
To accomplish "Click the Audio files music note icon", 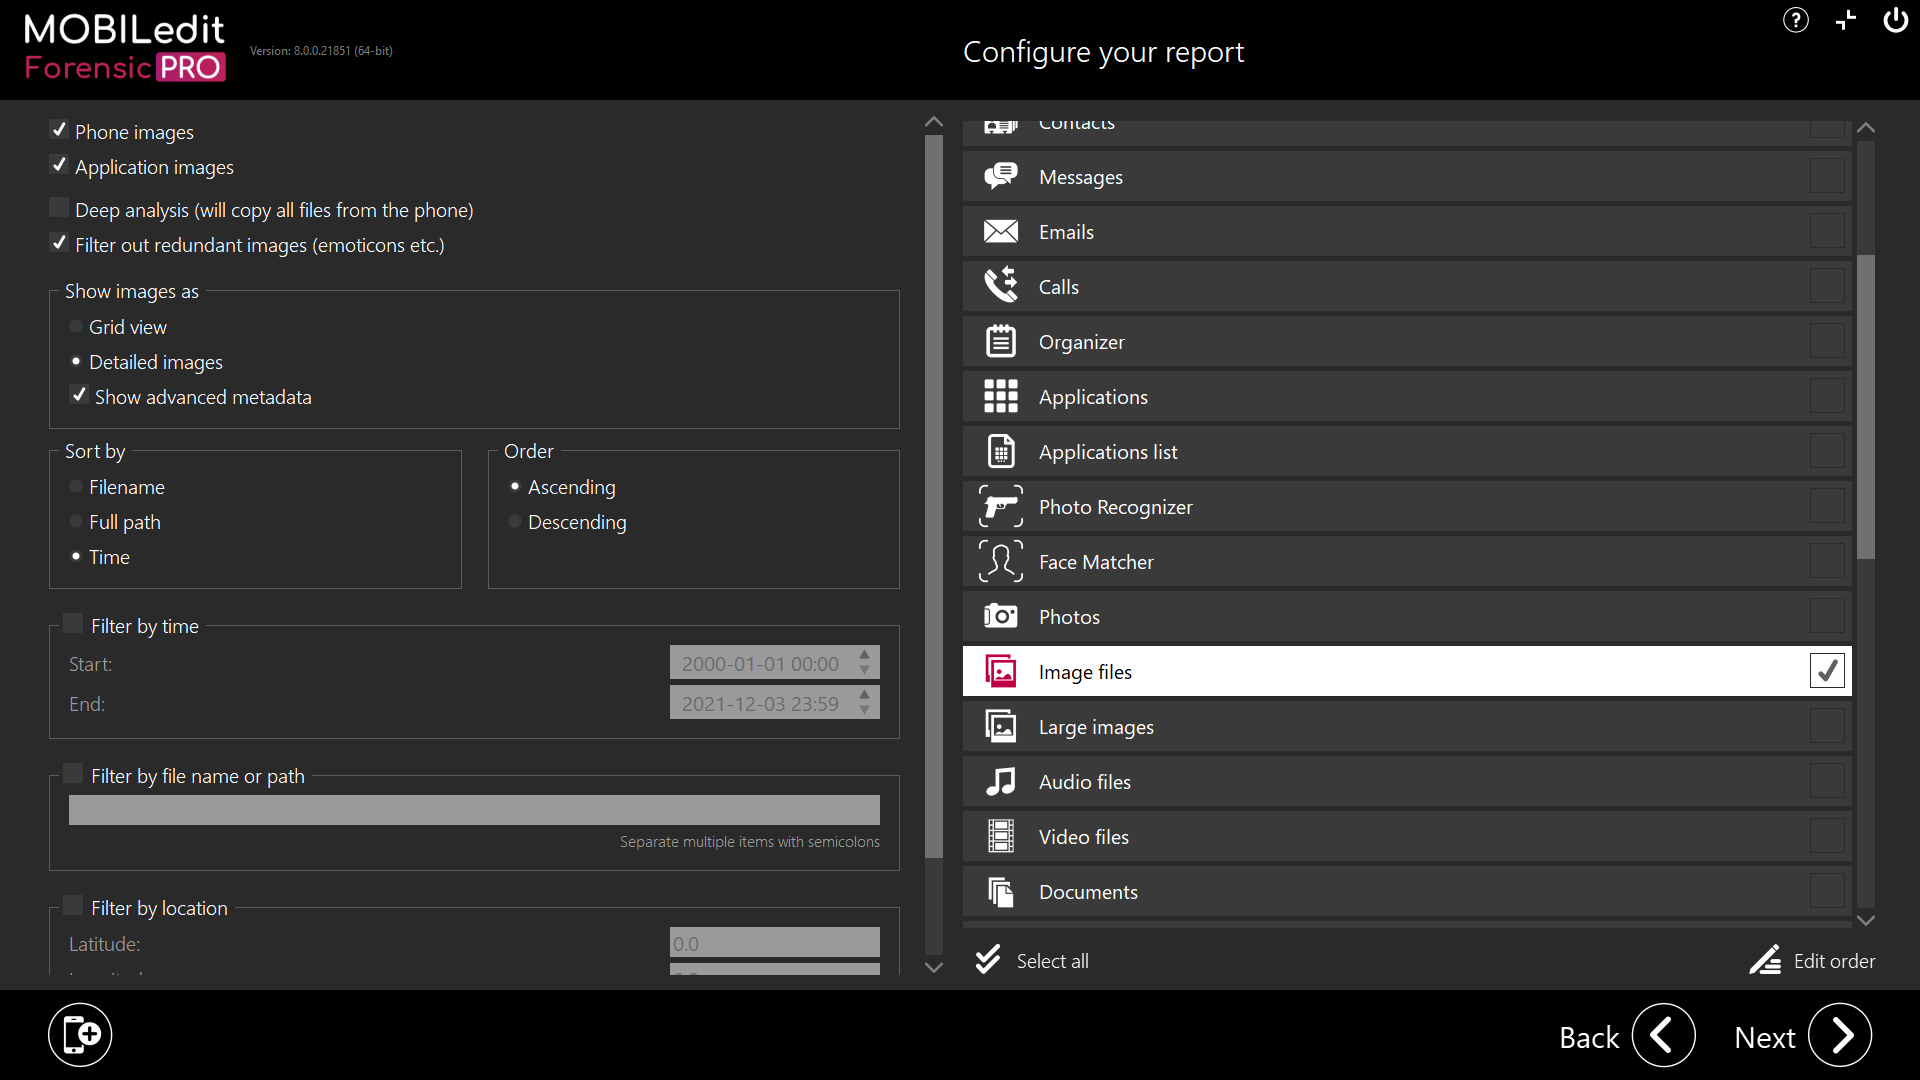I will point(1000,782).
